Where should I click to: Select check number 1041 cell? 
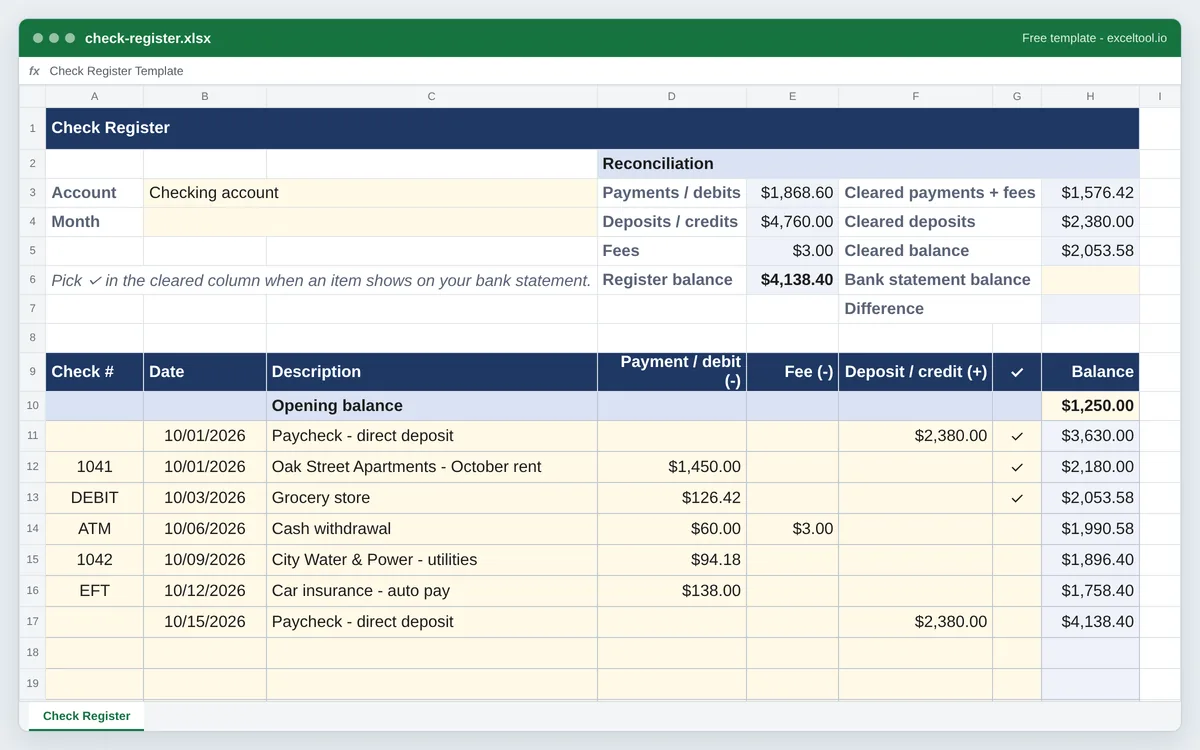tap(94, 467)
